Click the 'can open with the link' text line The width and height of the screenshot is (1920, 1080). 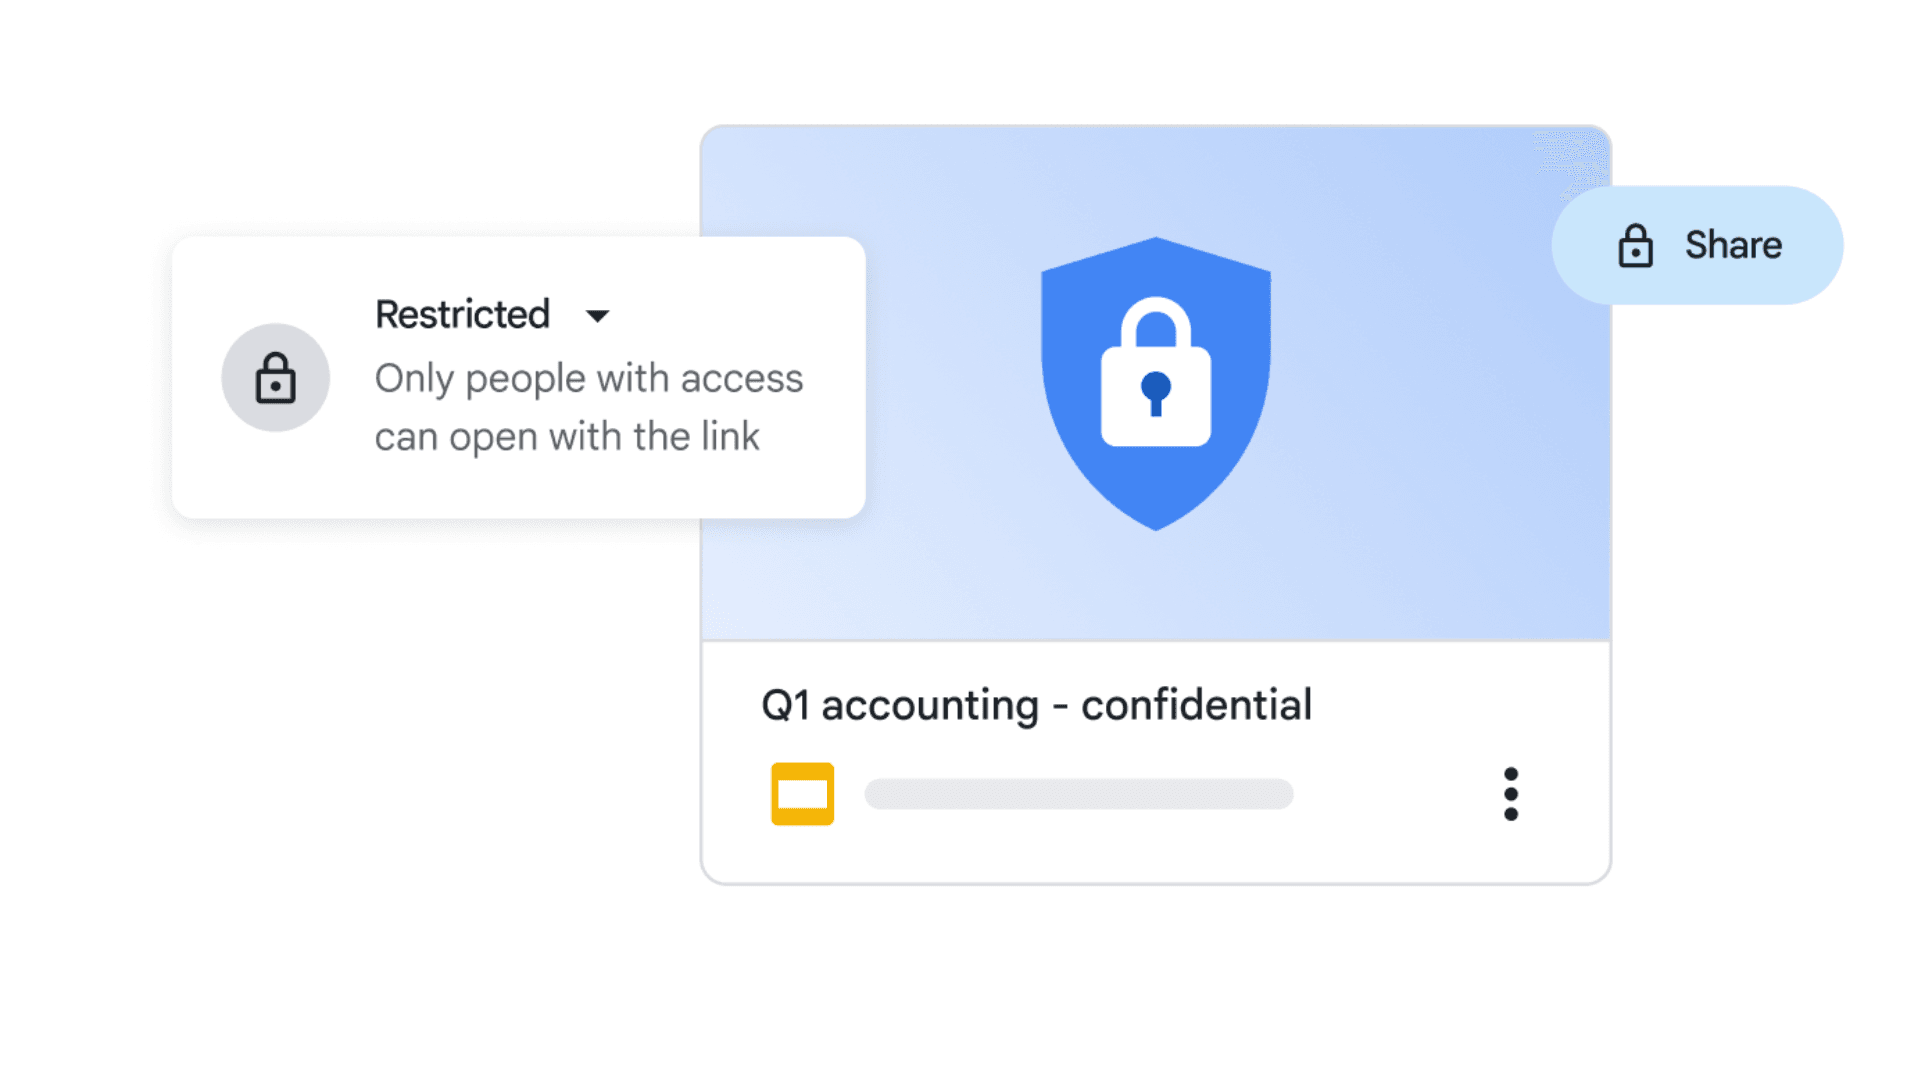coord(567,437)
